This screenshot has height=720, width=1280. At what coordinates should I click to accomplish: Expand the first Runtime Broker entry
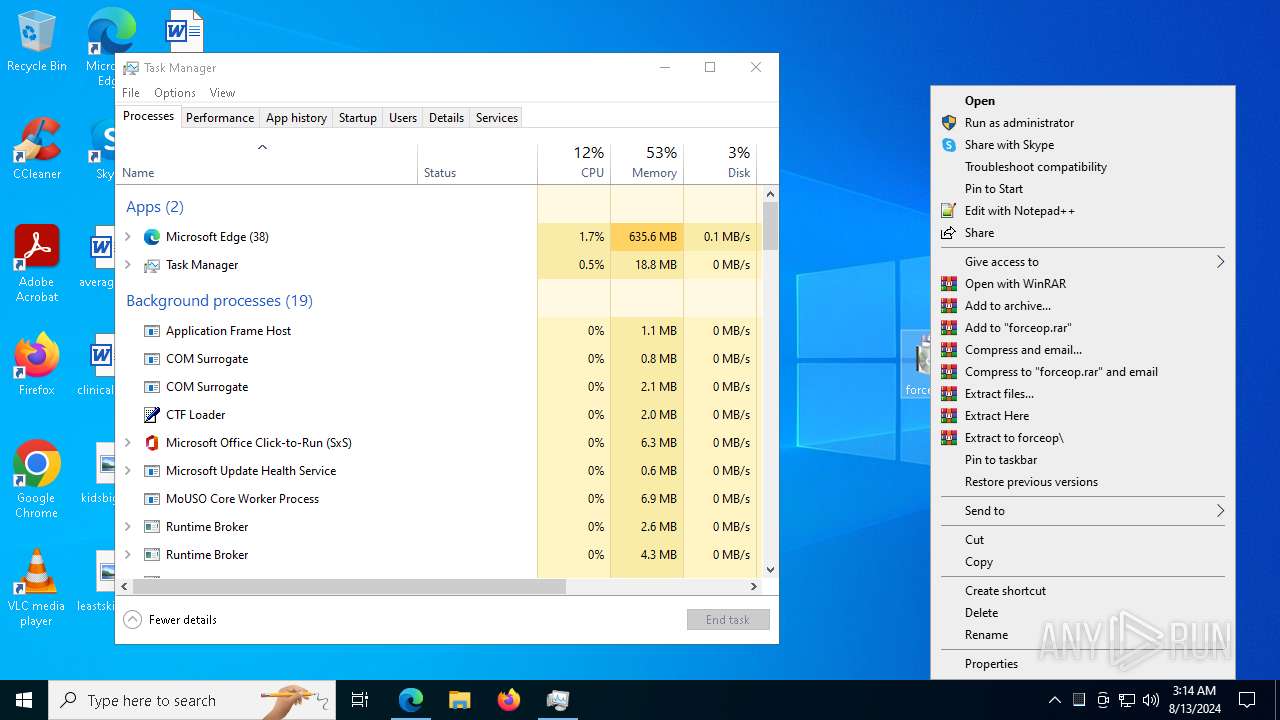pos(127,527)
